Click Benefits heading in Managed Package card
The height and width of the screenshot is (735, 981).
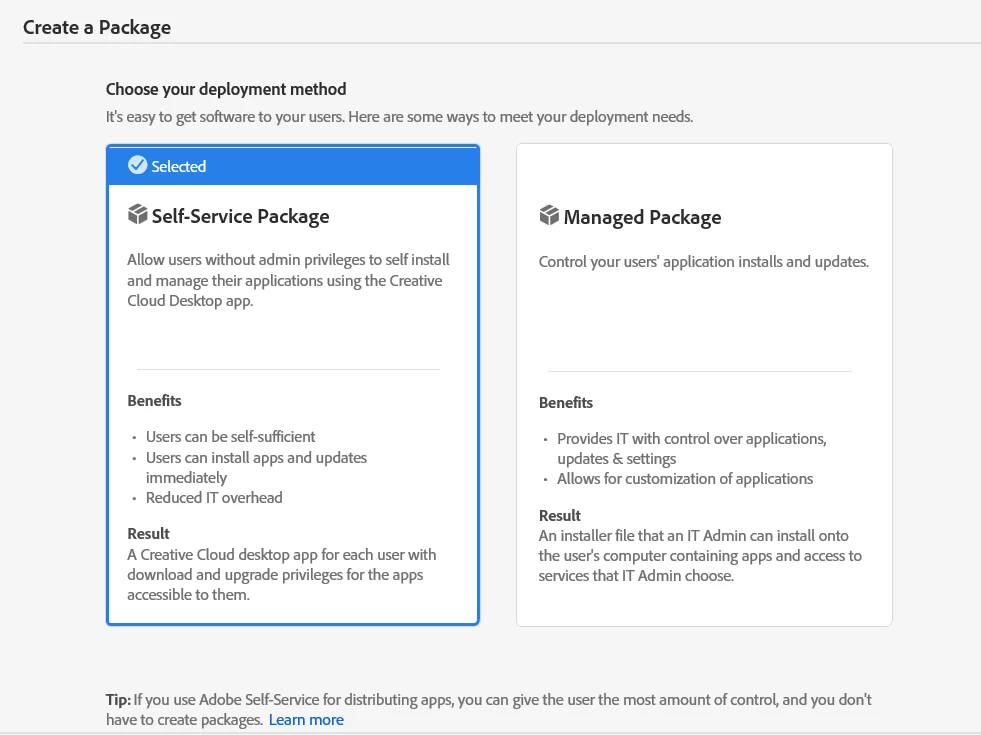tap(566, 403)
